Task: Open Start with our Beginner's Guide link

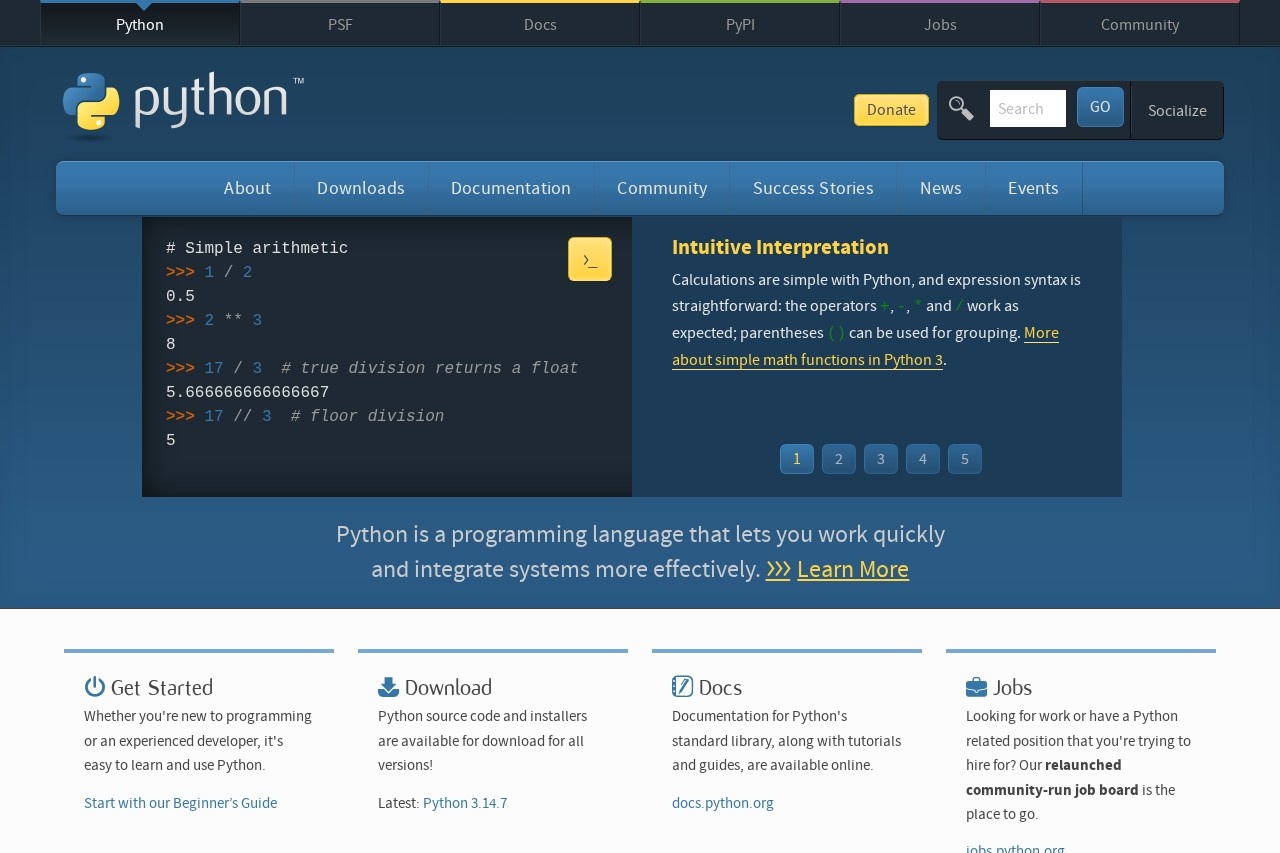Action: click(181, 803)
